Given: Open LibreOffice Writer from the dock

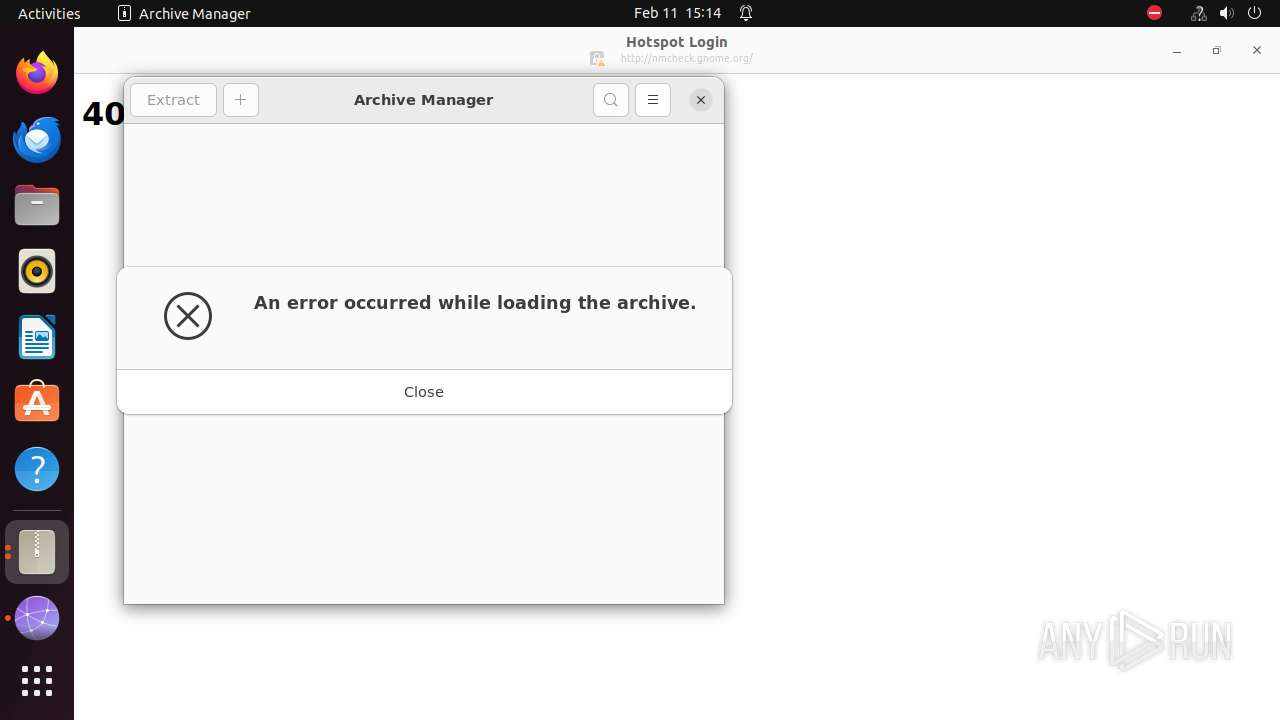Looking at the screenshot, I should 37,337.
